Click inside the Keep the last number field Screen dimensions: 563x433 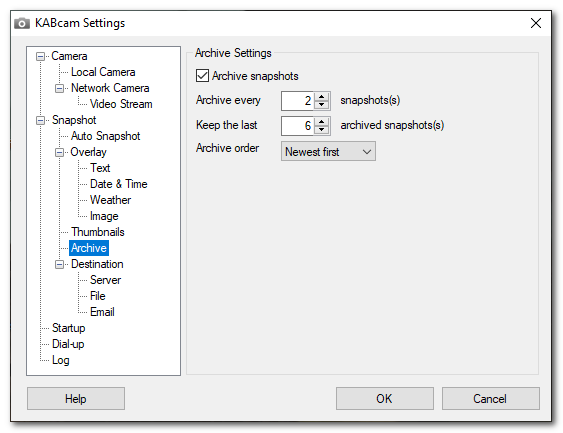[298, 126]
